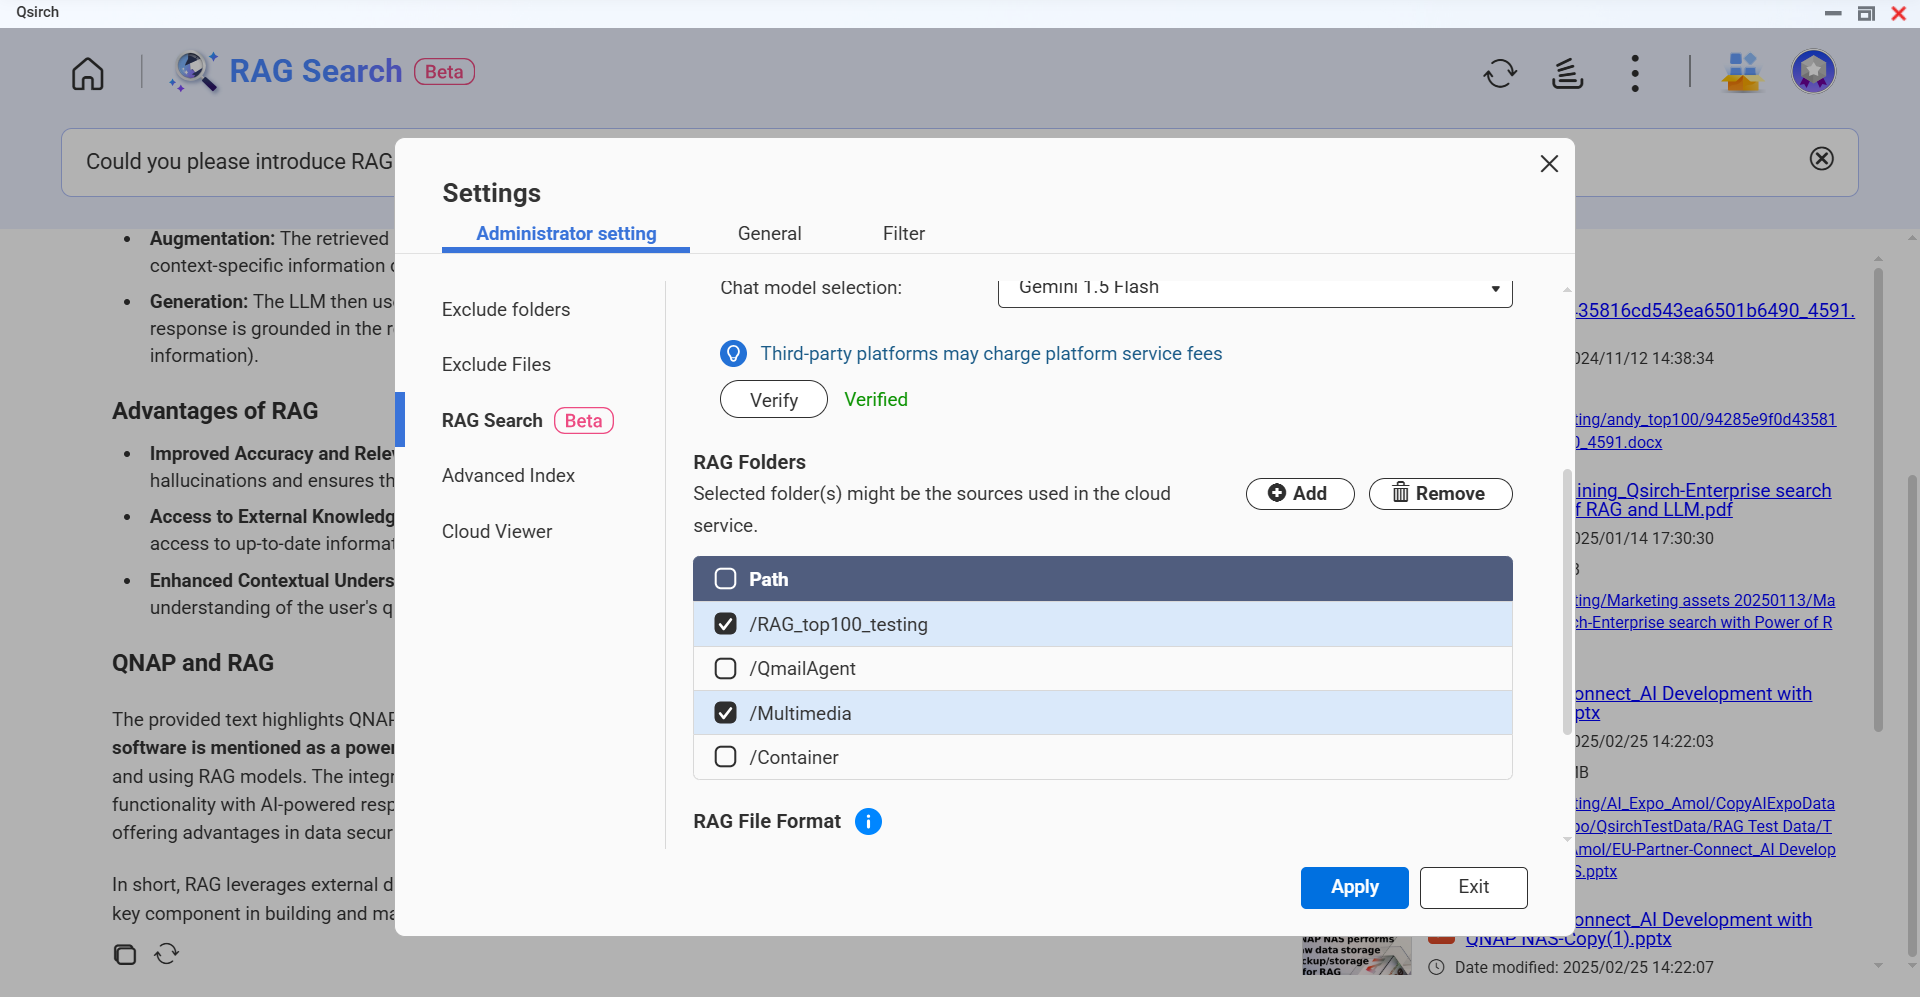Click the Beta badge next to RAG Search title
This screenshot has height=997, width=1920.
pyautogui.click(x=444, y=72)
